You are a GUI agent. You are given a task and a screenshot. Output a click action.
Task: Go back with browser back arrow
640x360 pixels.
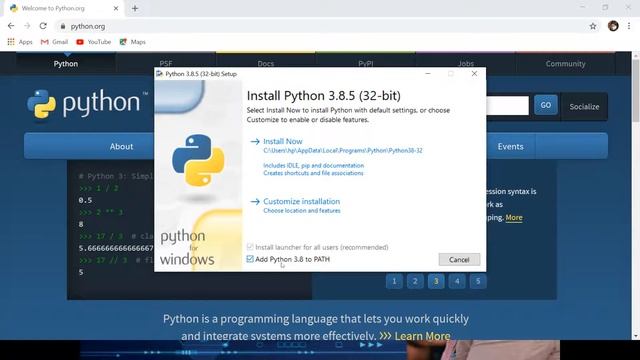pos(11,26)
